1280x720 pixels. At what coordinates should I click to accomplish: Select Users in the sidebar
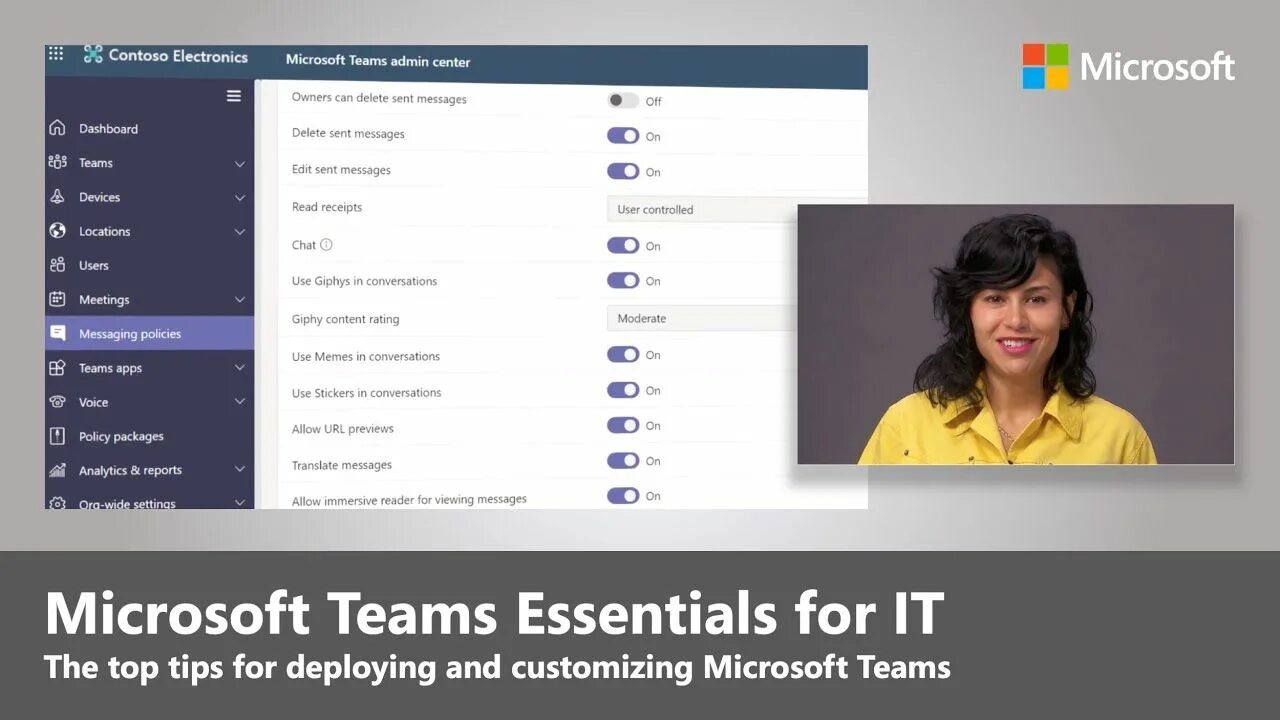pyautogui.click(x=149, y=265)
